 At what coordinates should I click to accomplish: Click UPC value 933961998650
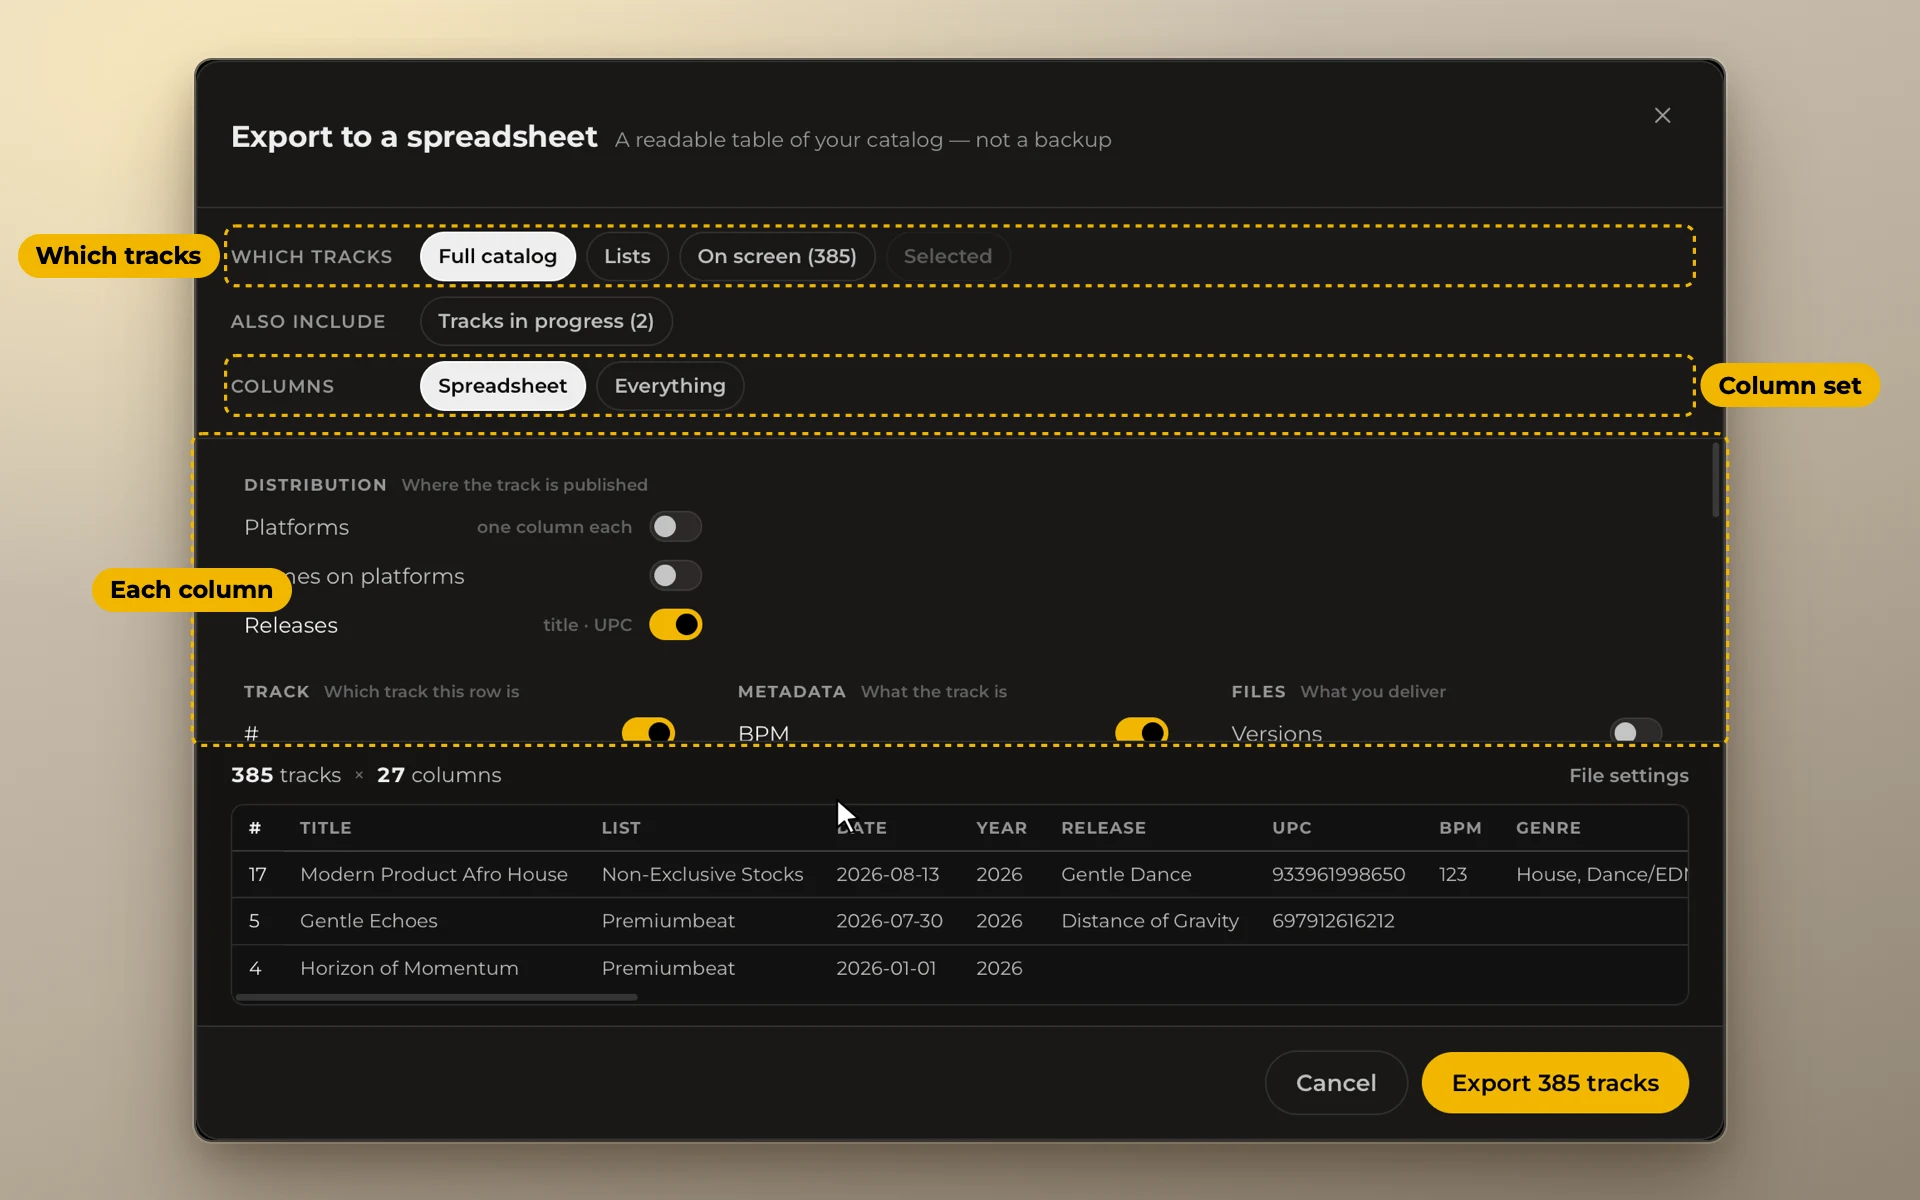1338,874
